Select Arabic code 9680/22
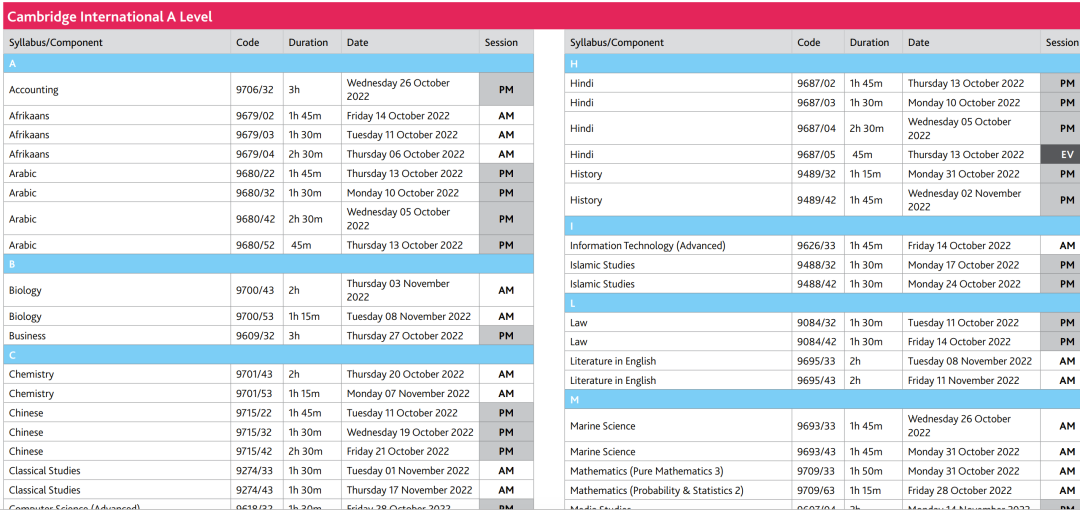 tap(255, 174)
